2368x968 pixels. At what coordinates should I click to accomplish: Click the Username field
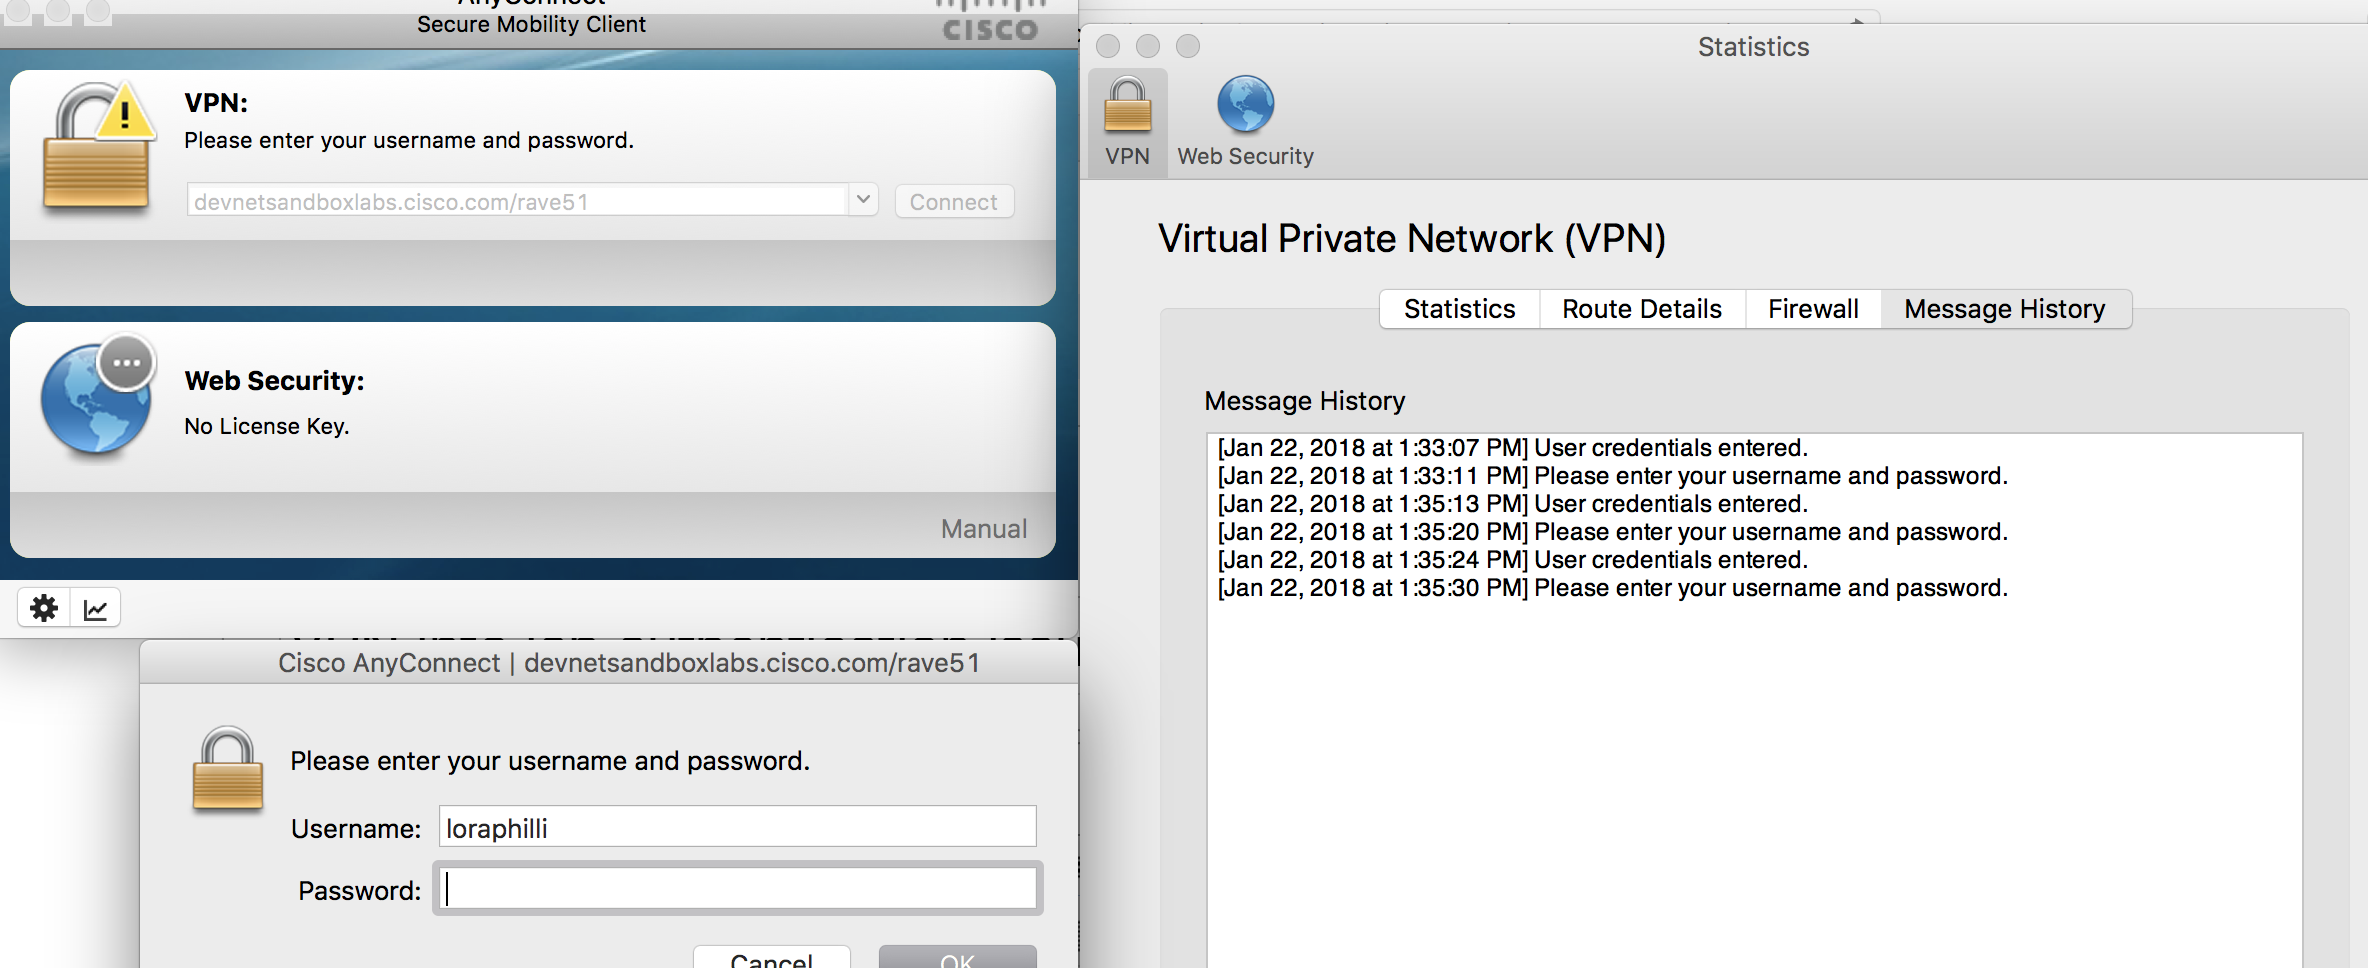coord(737,827)
